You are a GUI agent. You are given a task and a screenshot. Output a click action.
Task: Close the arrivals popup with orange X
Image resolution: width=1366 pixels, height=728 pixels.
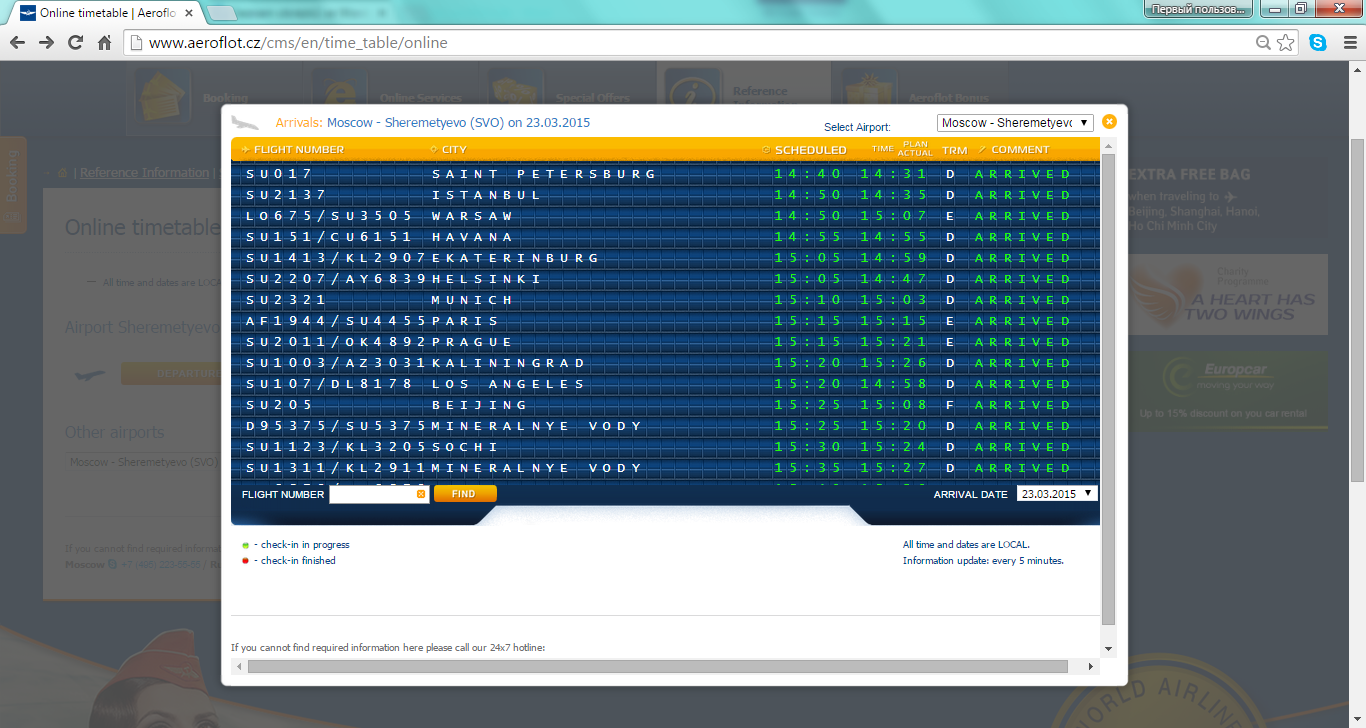[1109, 122]
